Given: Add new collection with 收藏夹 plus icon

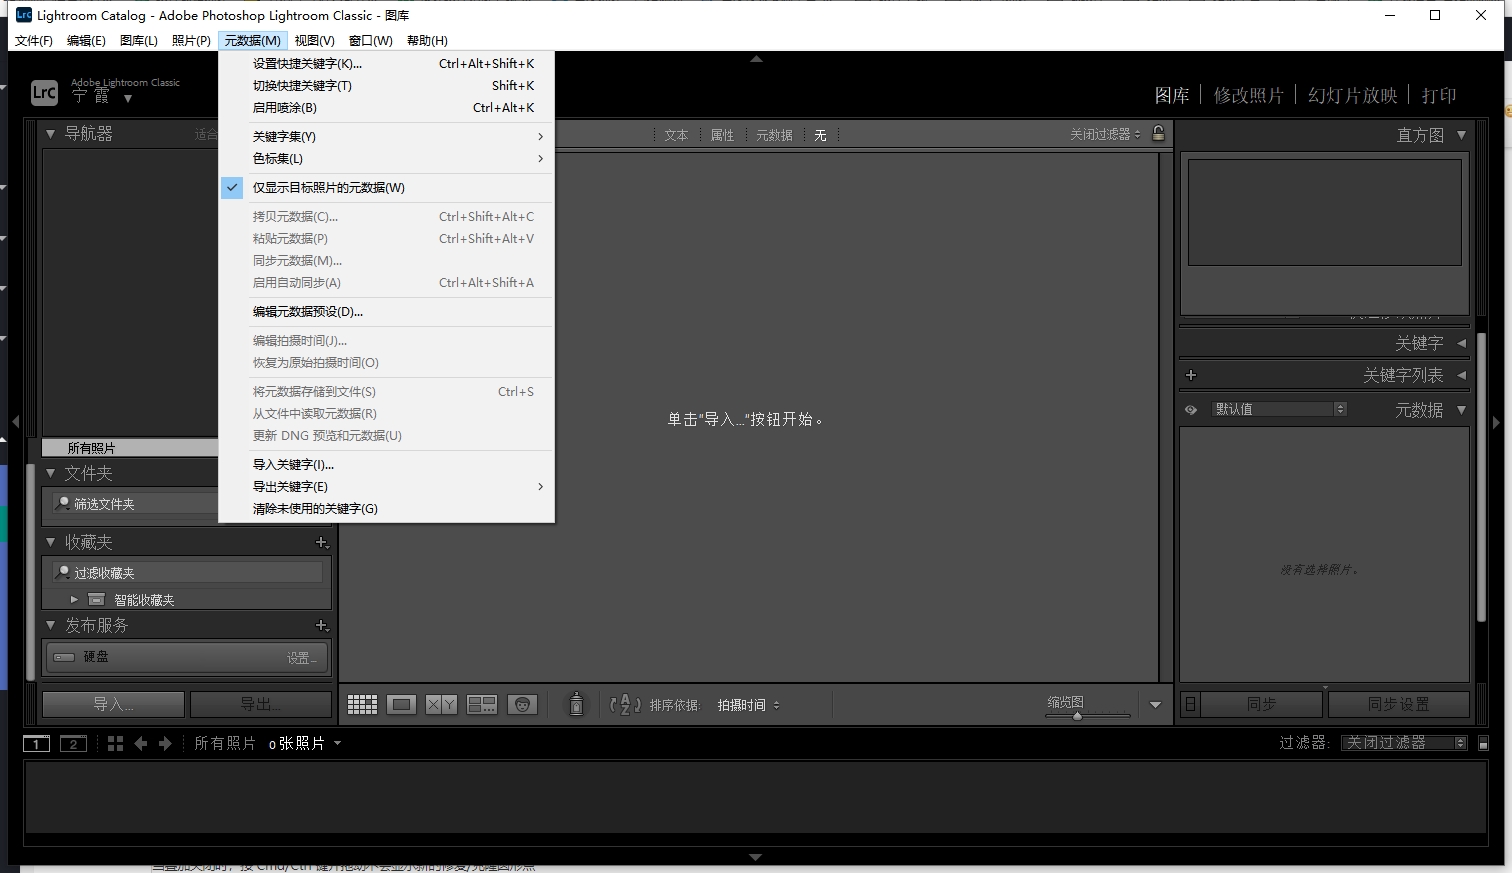Looking at the screenshot, I should coord(322,542).
